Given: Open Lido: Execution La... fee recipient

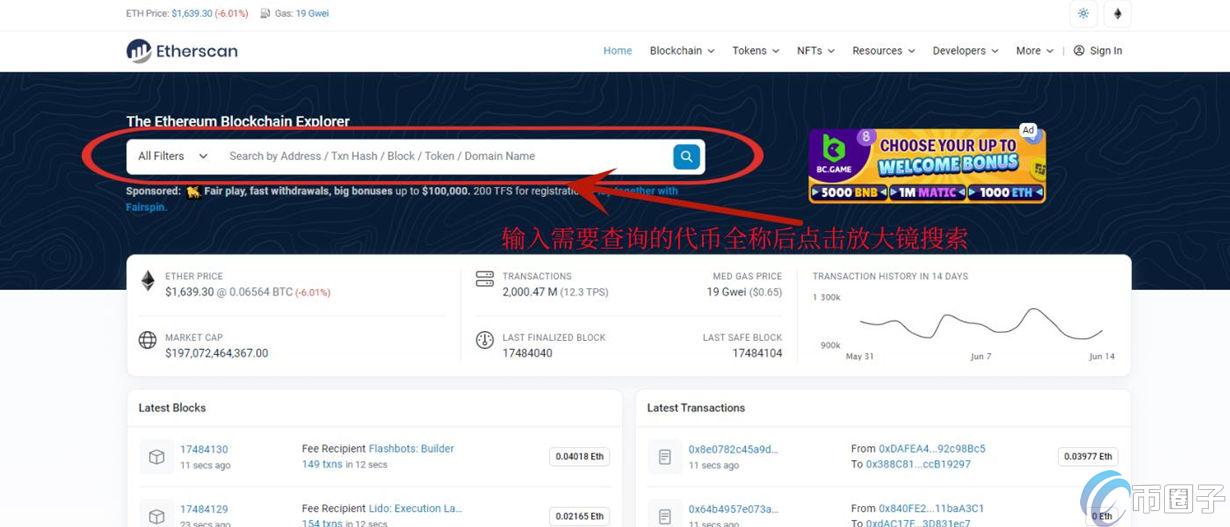Looking at the screenshot, I should click(x=415, y=509).
